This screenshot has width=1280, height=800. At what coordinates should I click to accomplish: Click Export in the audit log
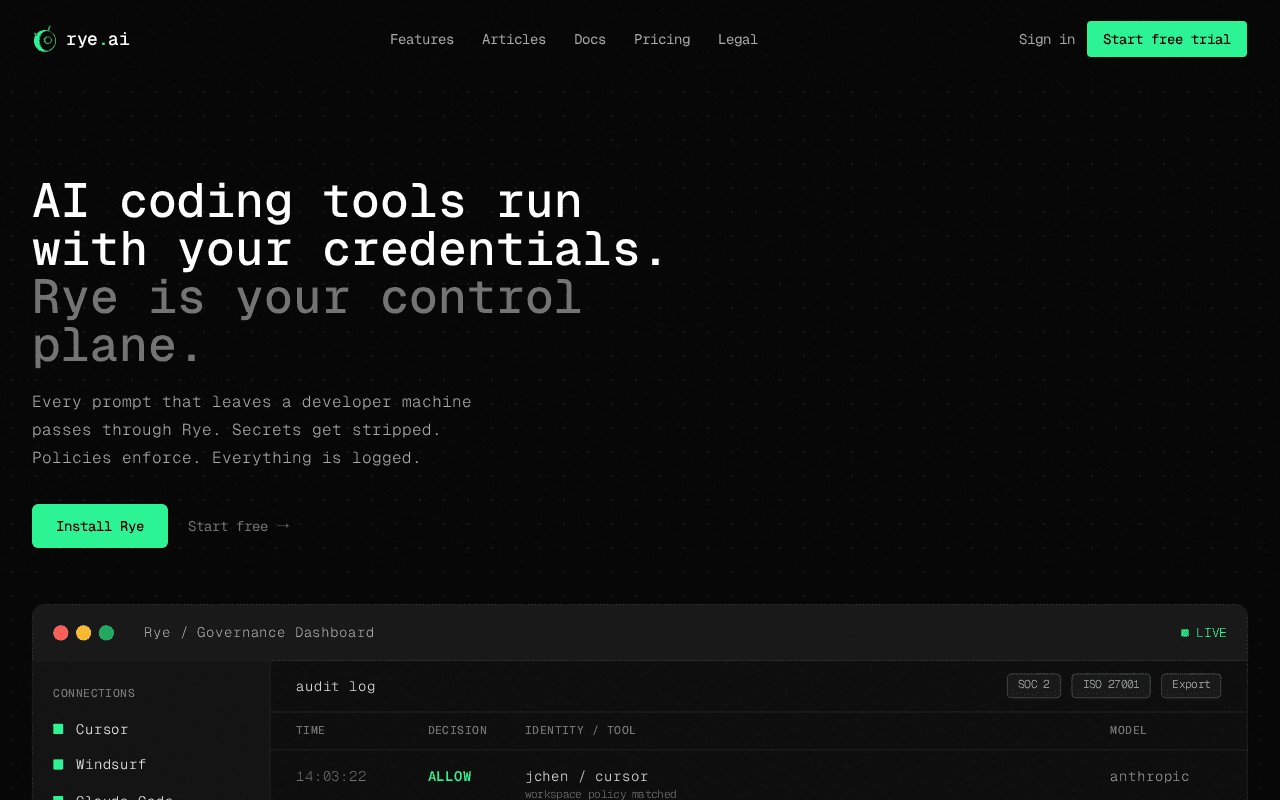tap(1191, 685)
